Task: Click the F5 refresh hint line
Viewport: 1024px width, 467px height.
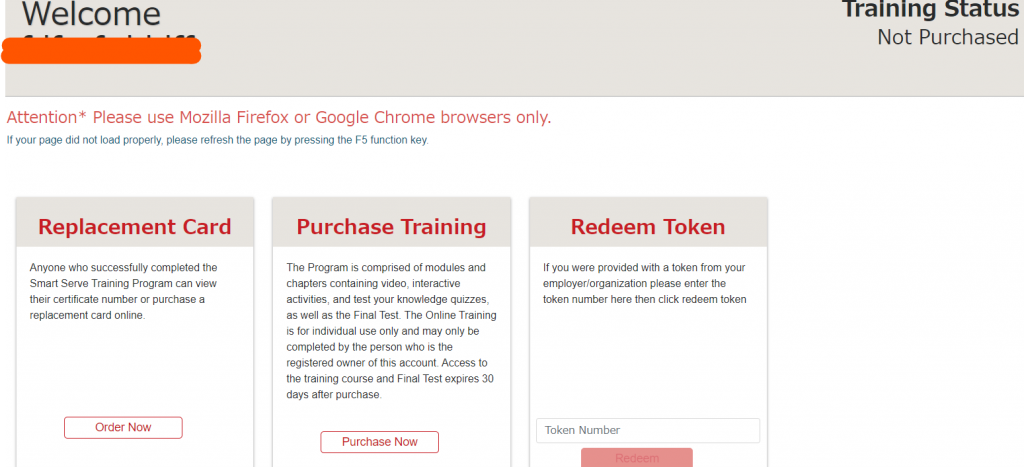Action: point(217,140)
